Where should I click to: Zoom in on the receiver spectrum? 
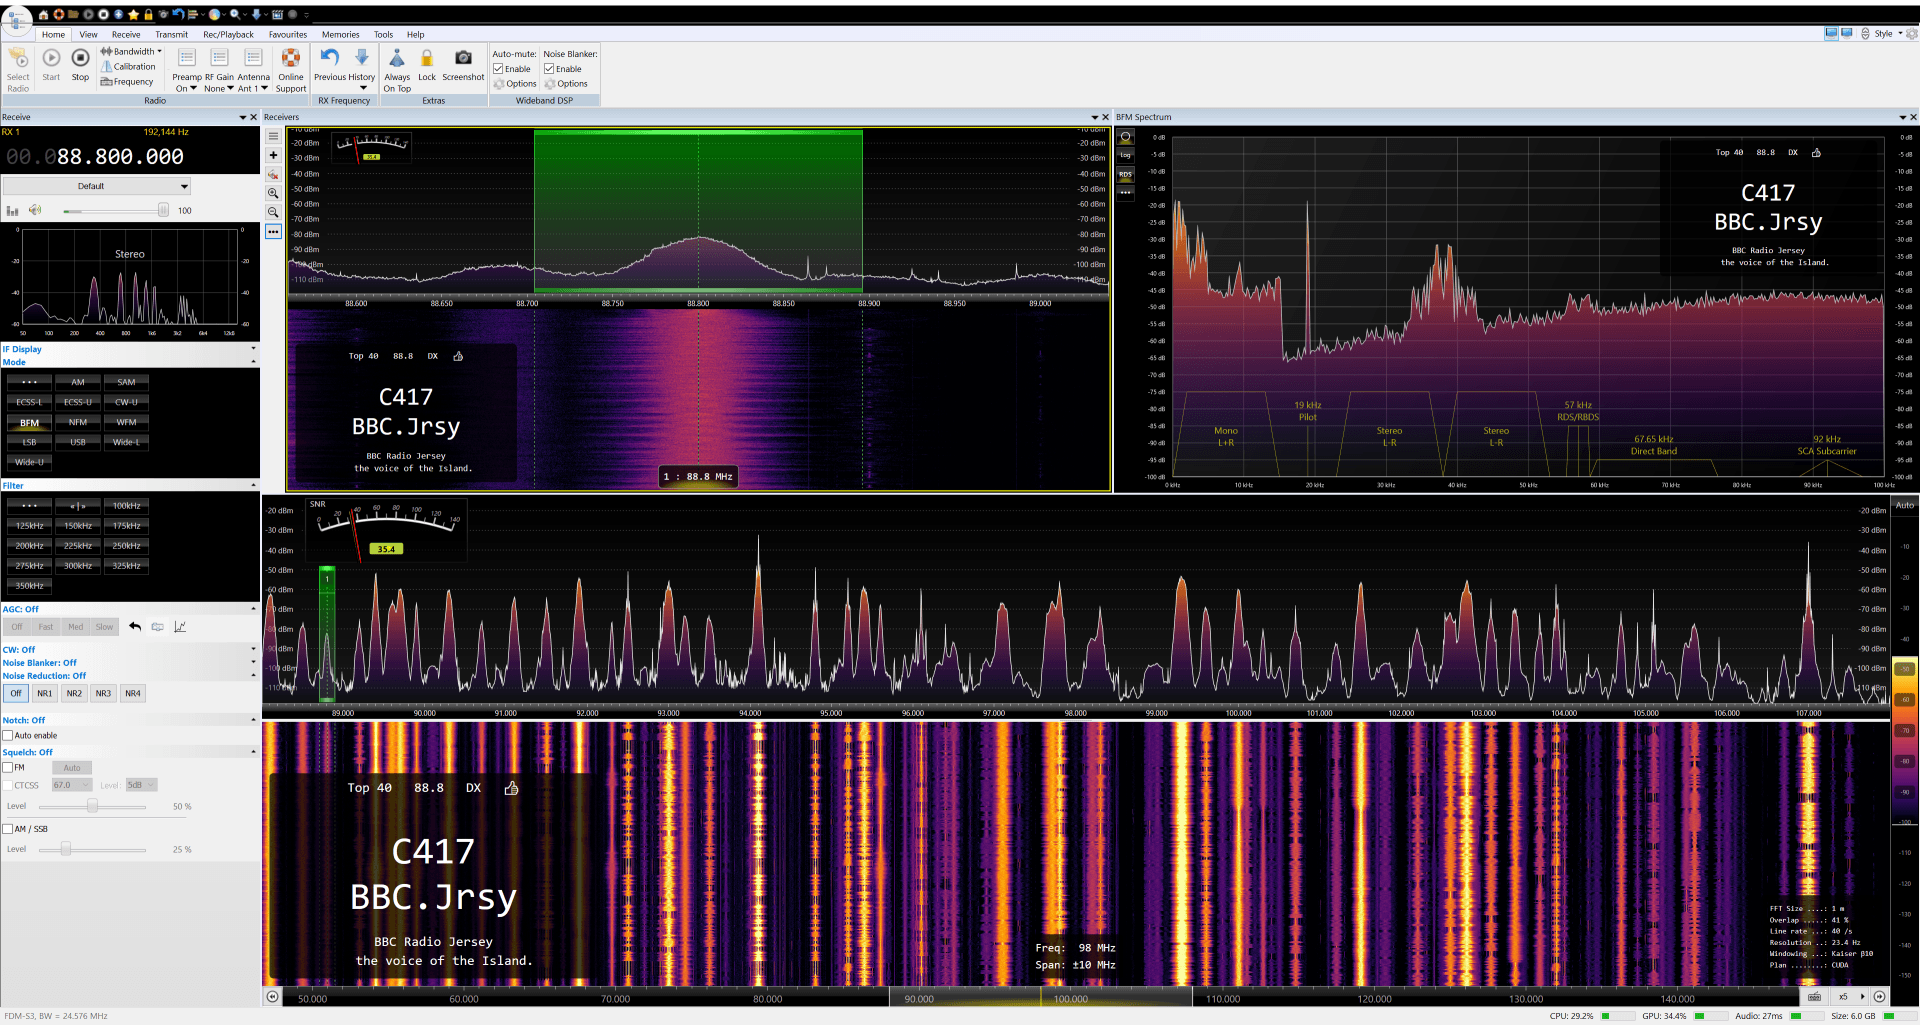273,193
